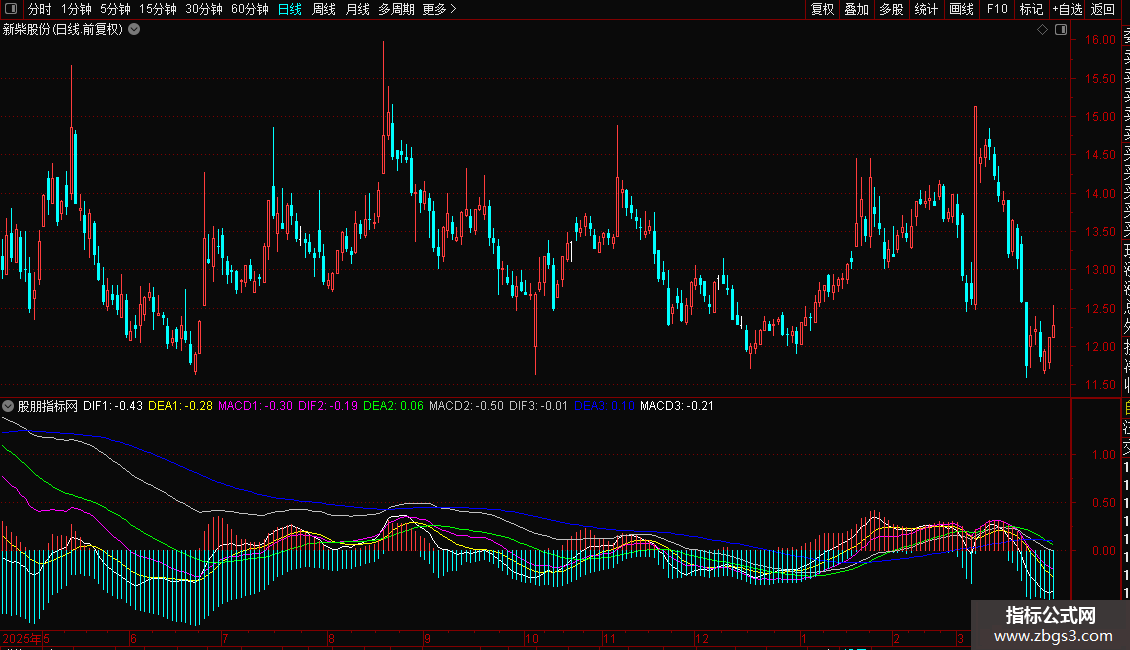Click the 返回 back button
This screenshot has width=1130, height=650.
(1103, 9)
